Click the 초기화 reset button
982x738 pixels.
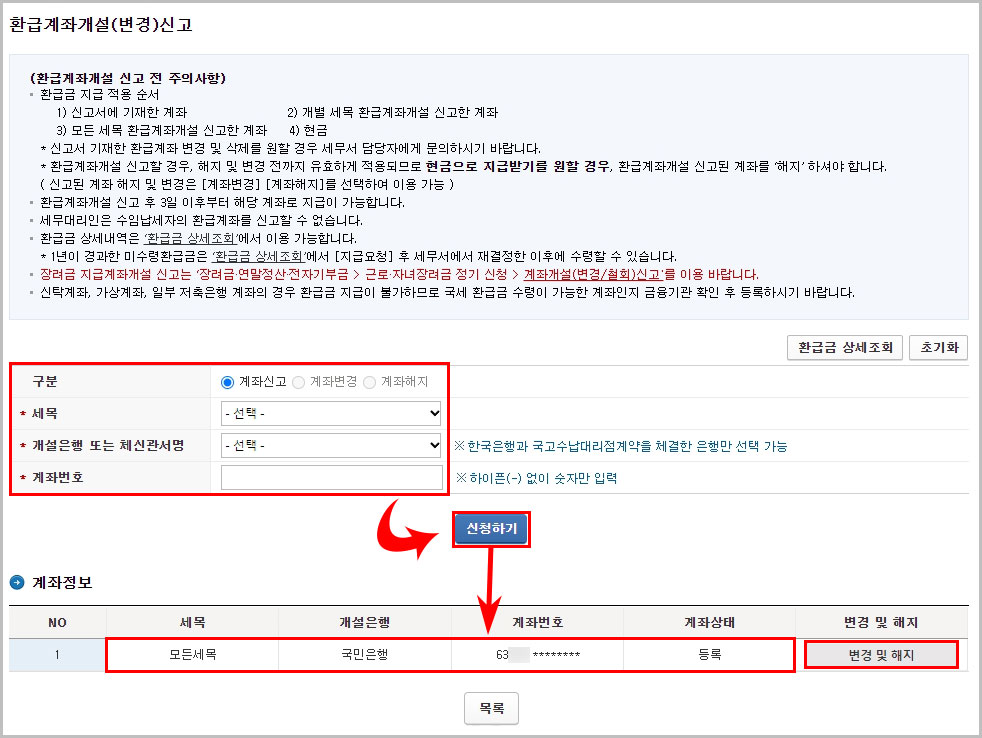[938, 348]
